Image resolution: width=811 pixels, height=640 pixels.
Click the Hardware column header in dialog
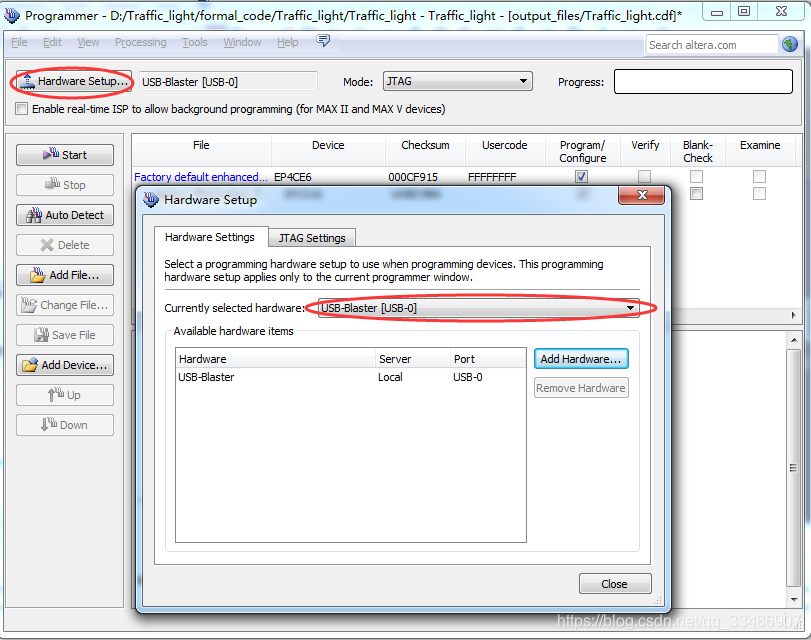(275, 359)
